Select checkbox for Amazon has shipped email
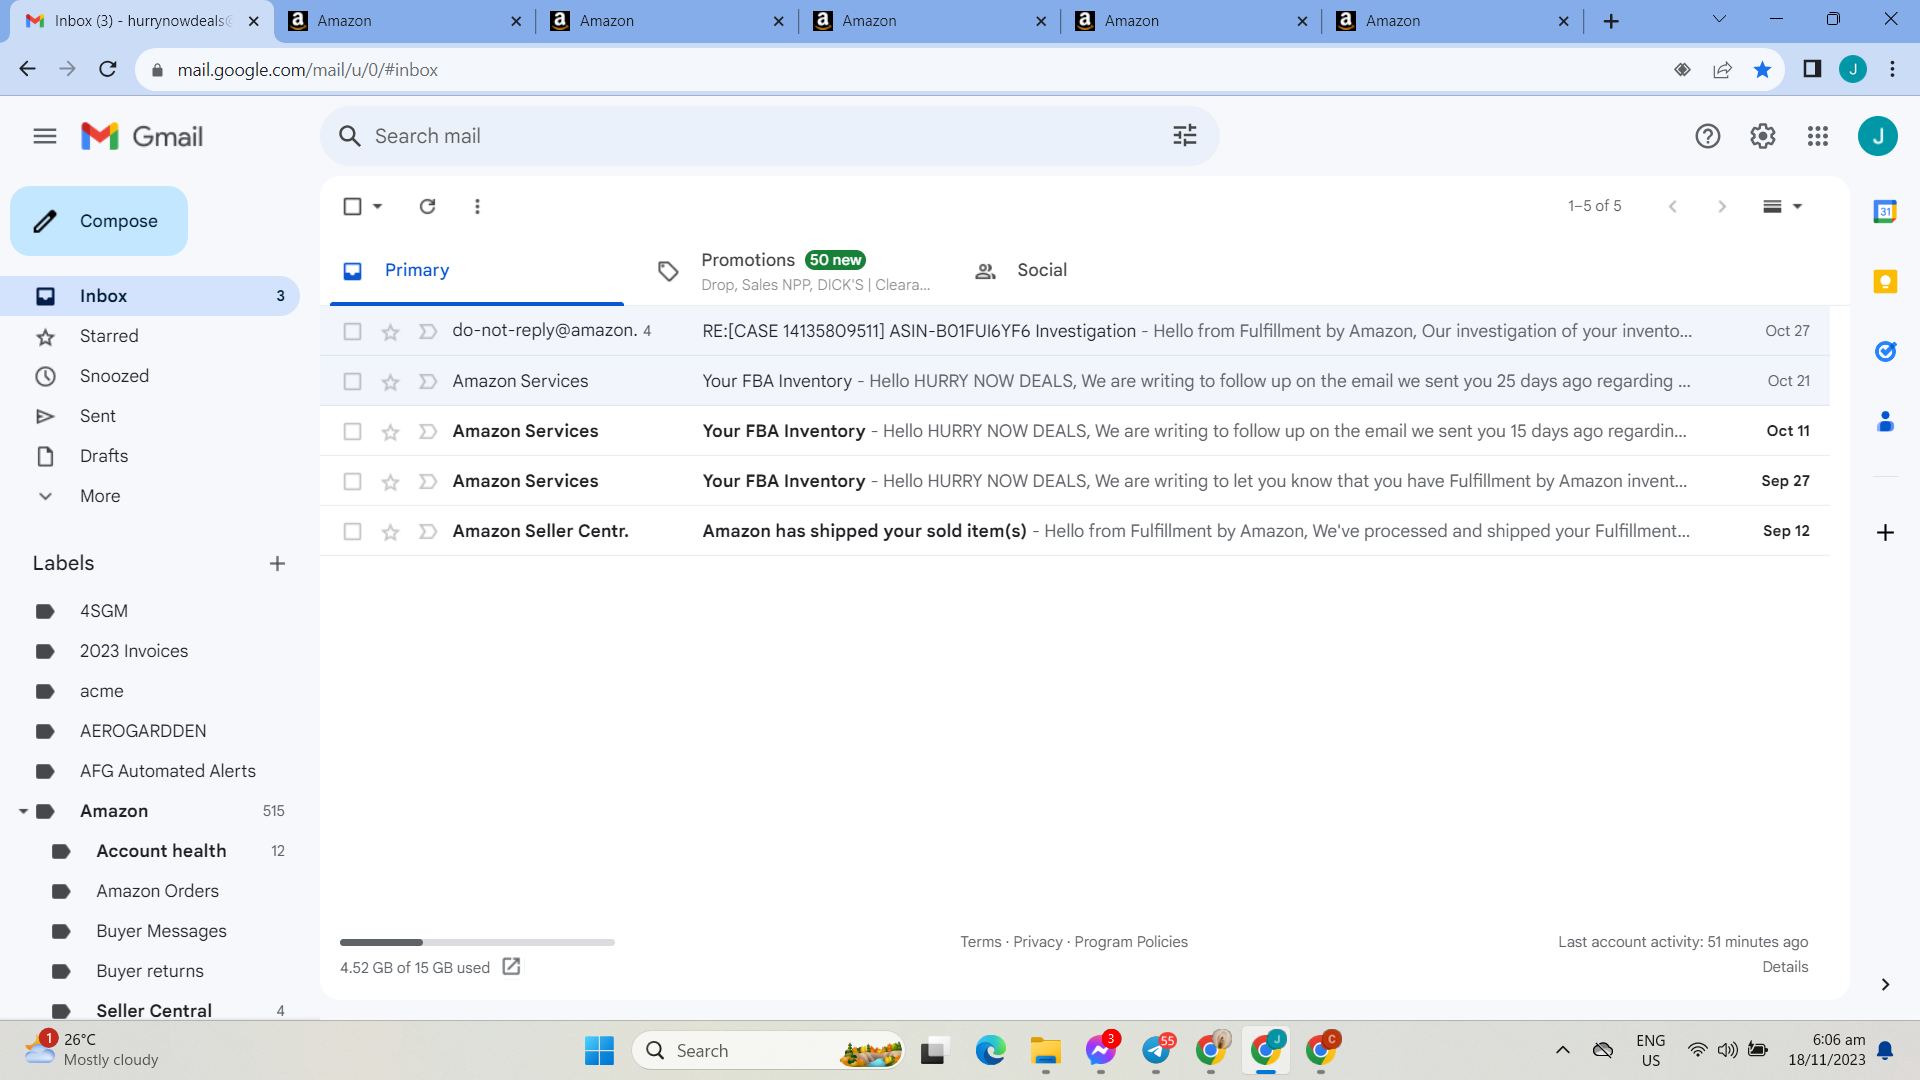1920x1080 pixels. [x=352, y=531]
